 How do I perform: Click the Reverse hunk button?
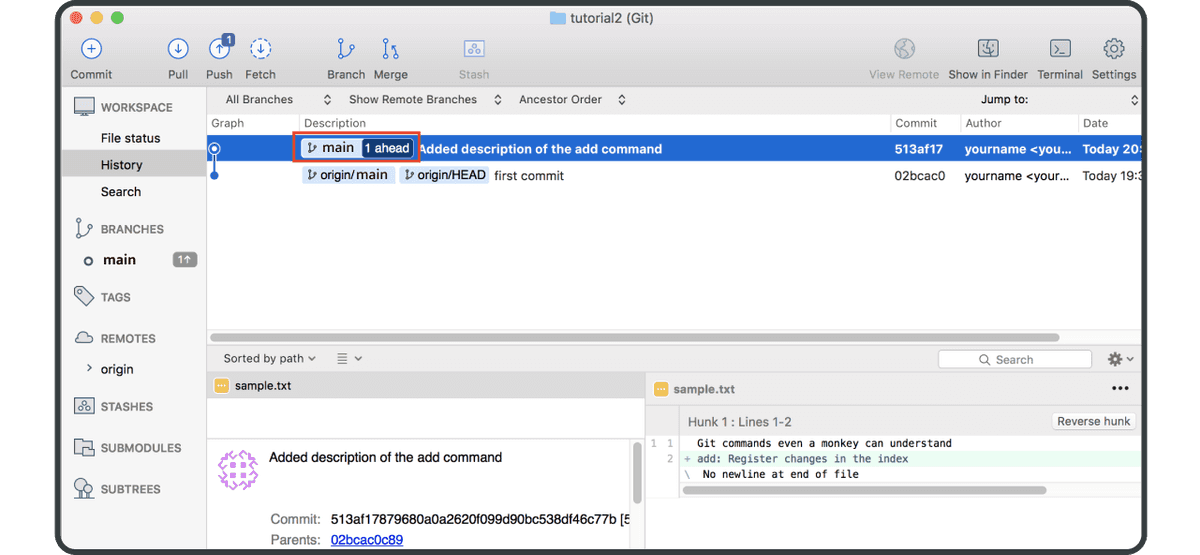point(1093,421)
